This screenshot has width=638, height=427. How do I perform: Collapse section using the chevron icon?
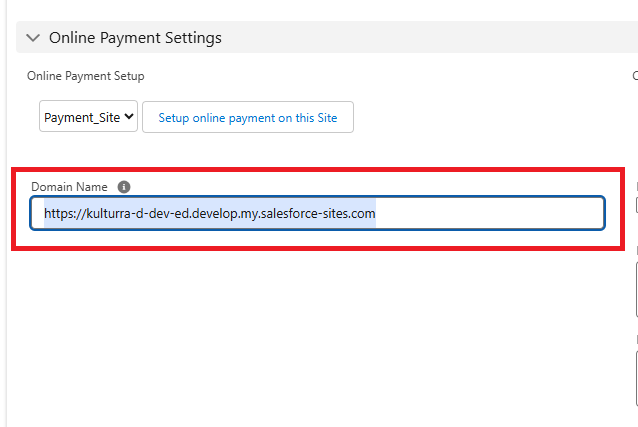tap(33, 38)
